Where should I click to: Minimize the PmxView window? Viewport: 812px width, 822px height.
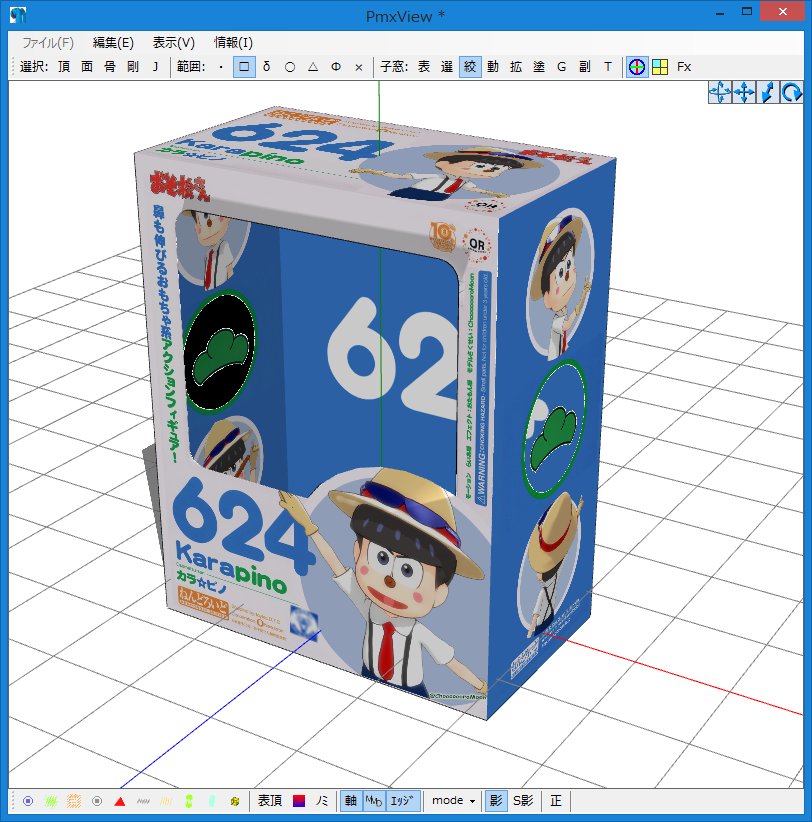click(x=720, y=13)
